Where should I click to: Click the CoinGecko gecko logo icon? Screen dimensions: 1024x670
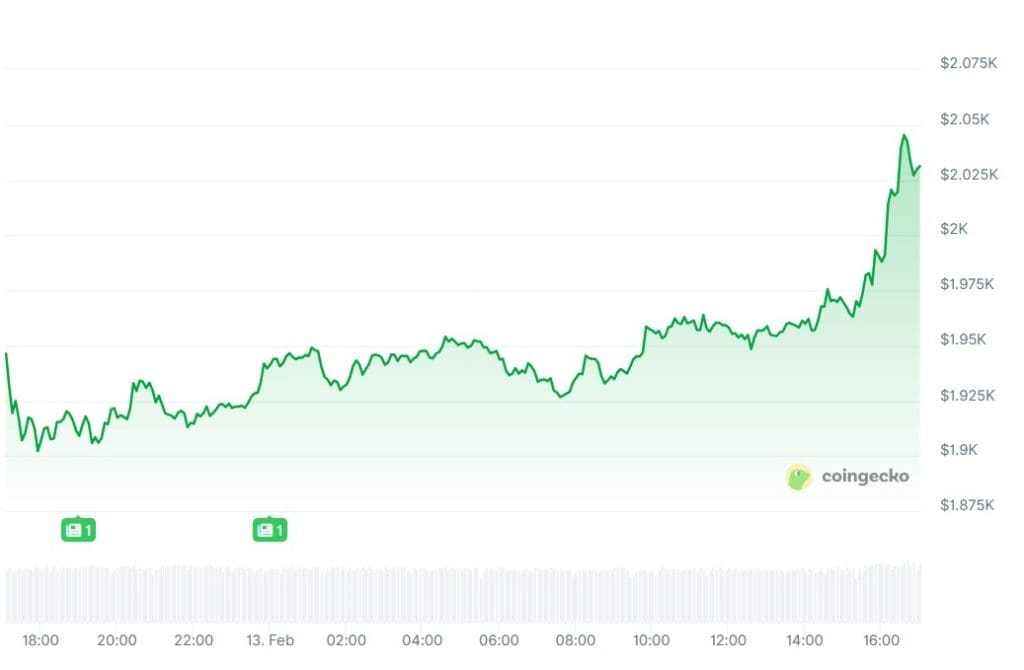(x=799, y=477)
